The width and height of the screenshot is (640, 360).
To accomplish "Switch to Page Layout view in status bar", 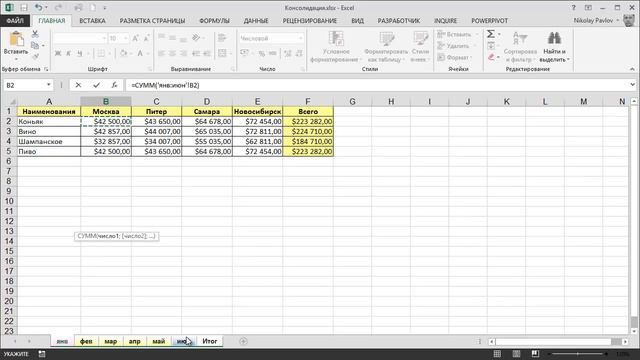I will [516, 353].
